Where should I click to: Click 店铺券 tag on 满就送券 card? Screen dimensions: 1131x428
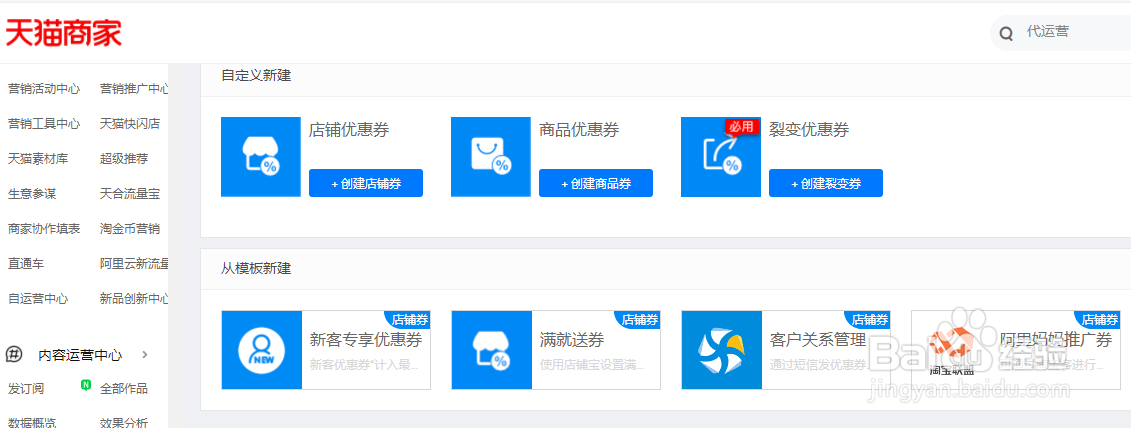point(638,320)
